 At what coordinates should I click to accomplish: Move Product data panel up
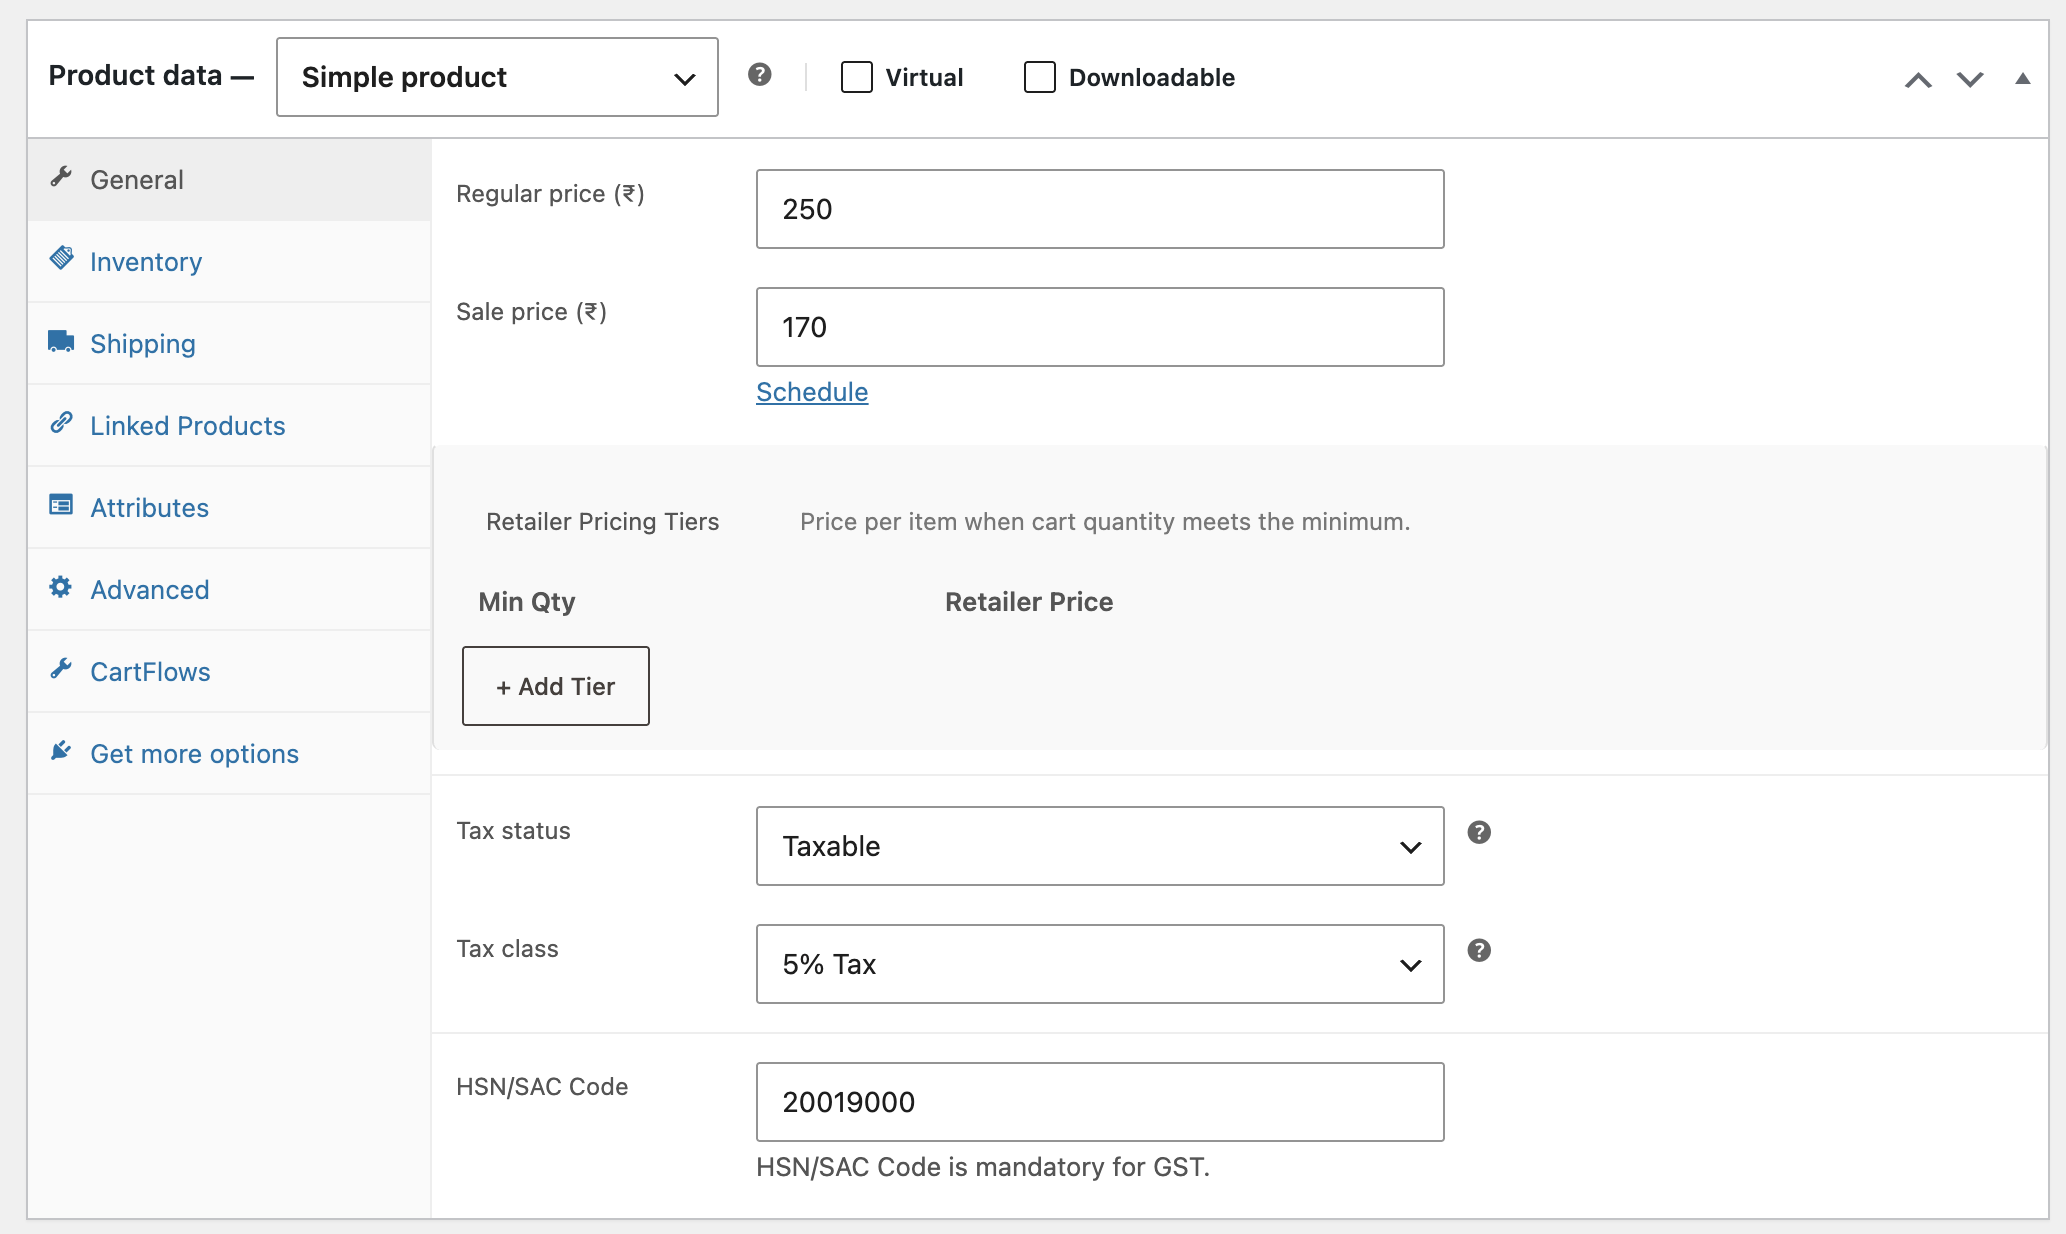tap(1918, 79)
